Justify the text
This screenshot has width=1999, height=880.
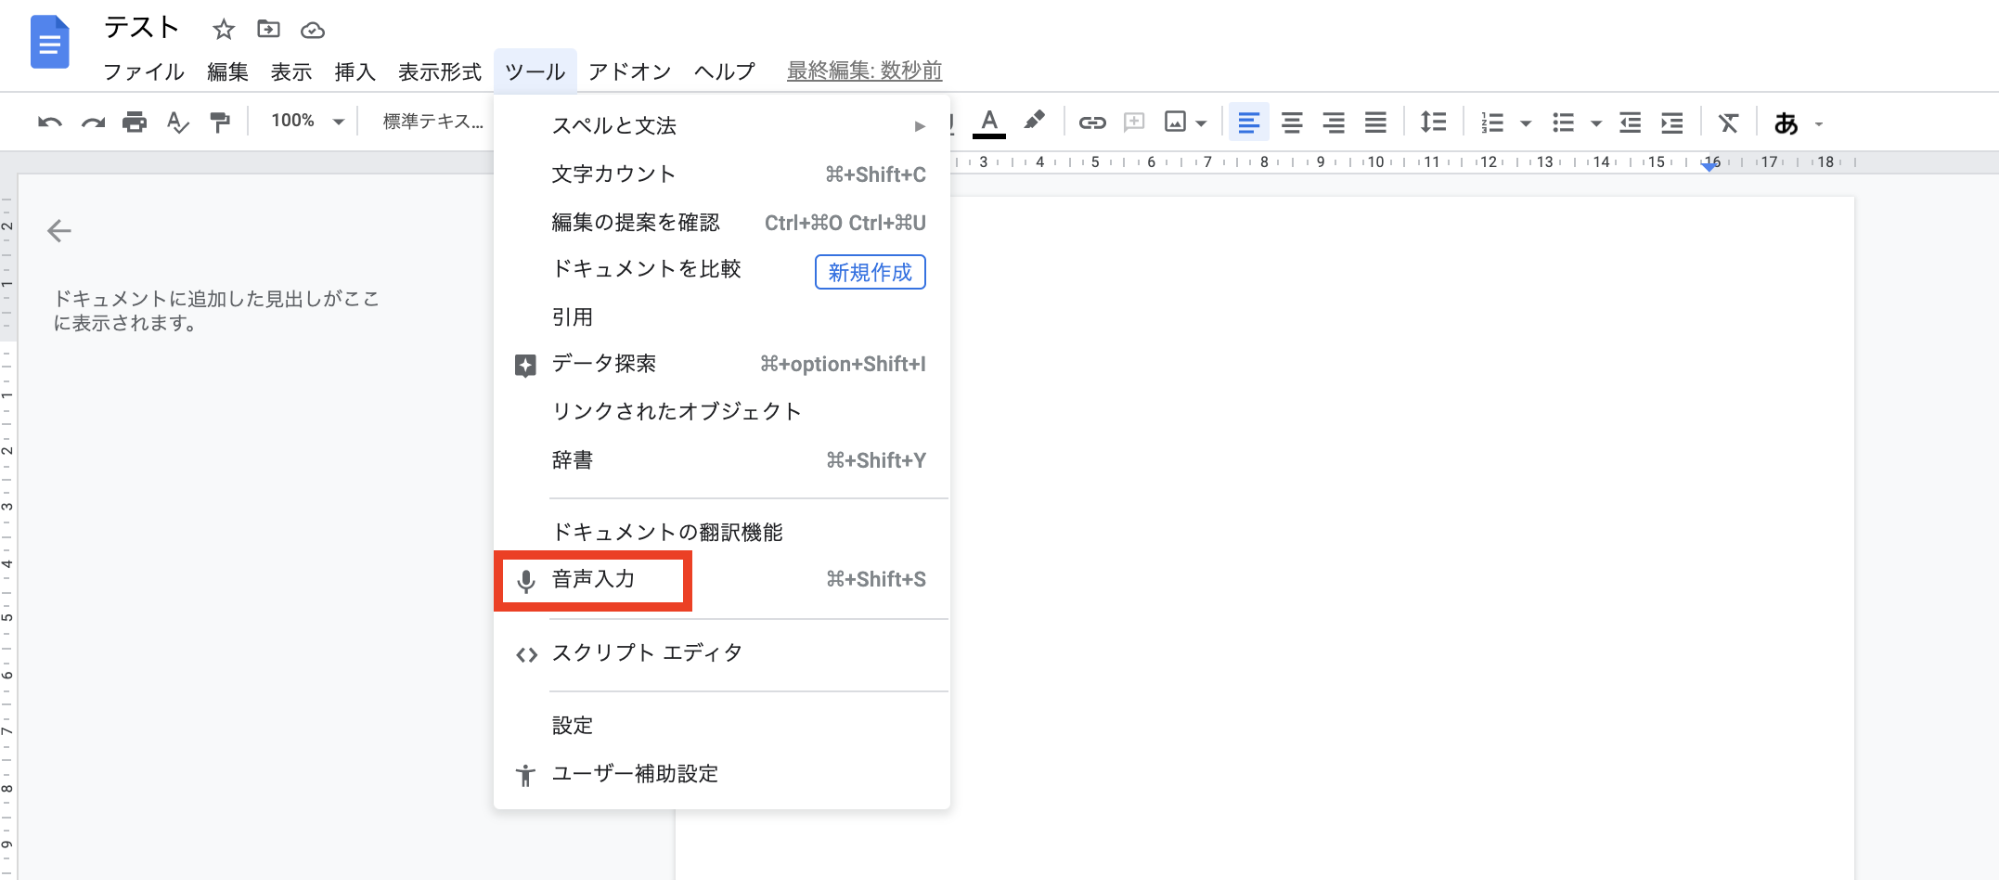pos(1376,122)
